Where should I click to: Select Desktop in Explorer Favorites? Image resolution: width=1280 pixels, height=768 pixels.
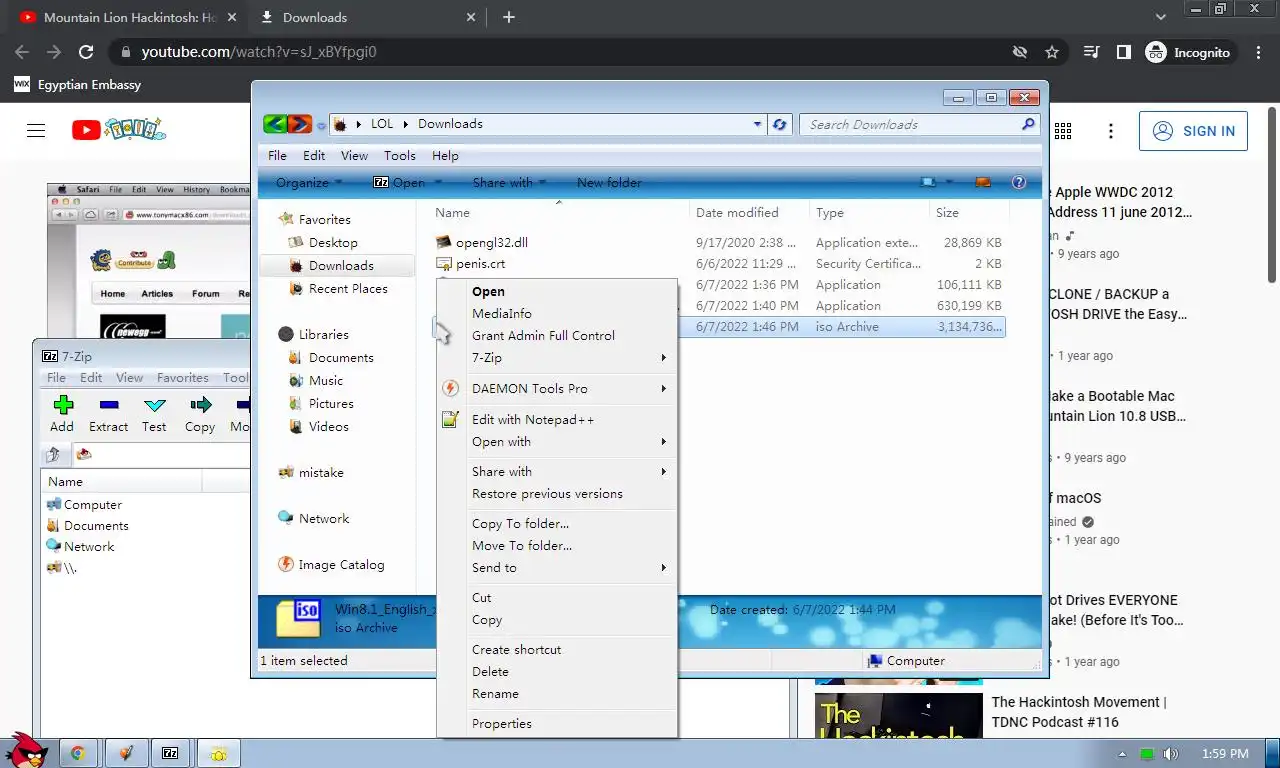pos(333,243)
